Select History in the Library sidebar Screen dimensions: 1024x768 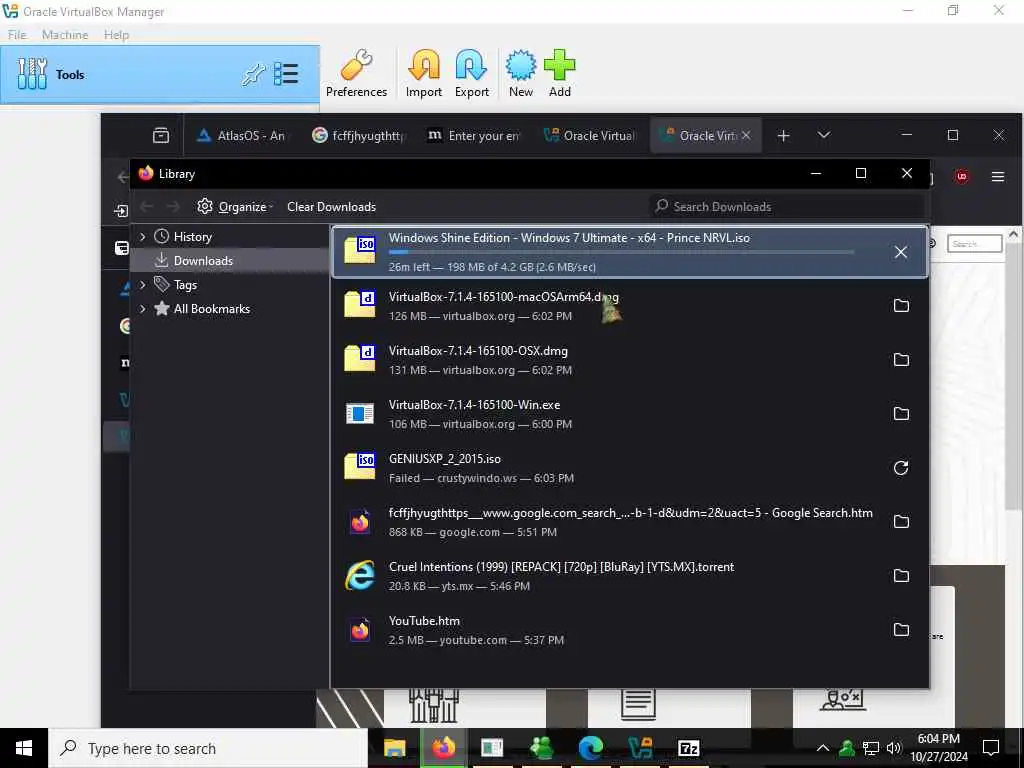pos(192,236)
